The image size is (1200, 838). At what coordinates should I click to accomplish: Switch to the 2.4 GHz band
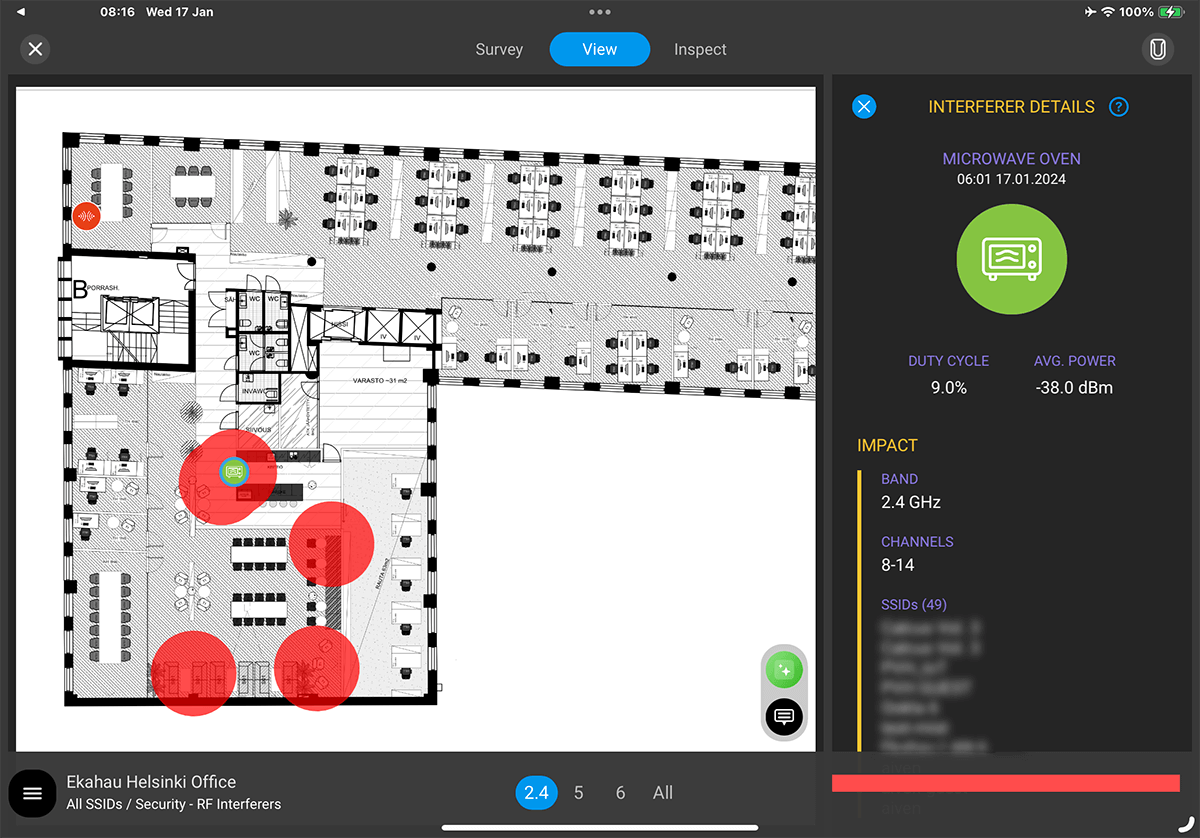pyautogui.click(x=537, y=793)
